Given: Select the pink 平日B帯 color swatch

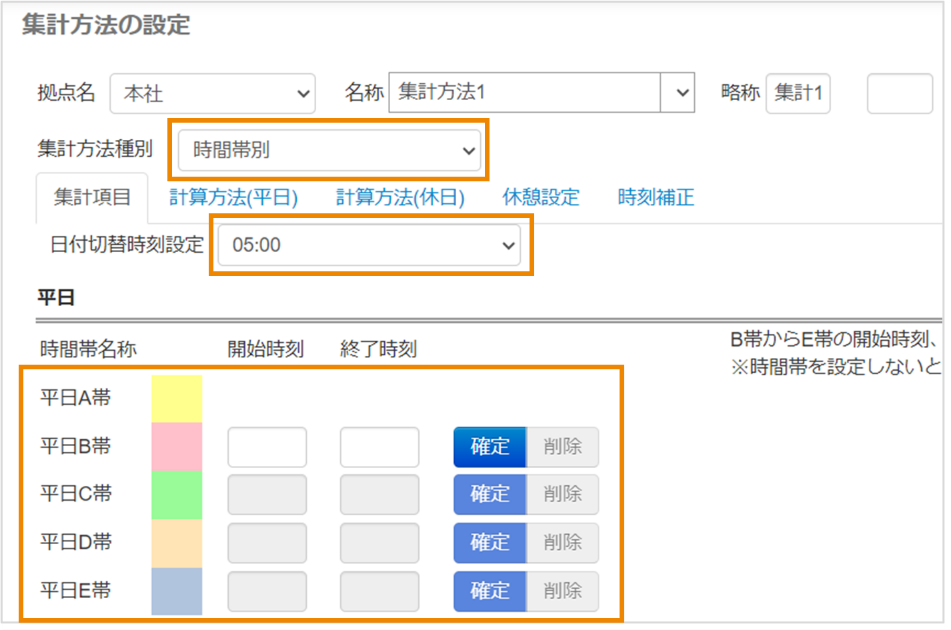Looking at the screenshot, I should 177,446.
